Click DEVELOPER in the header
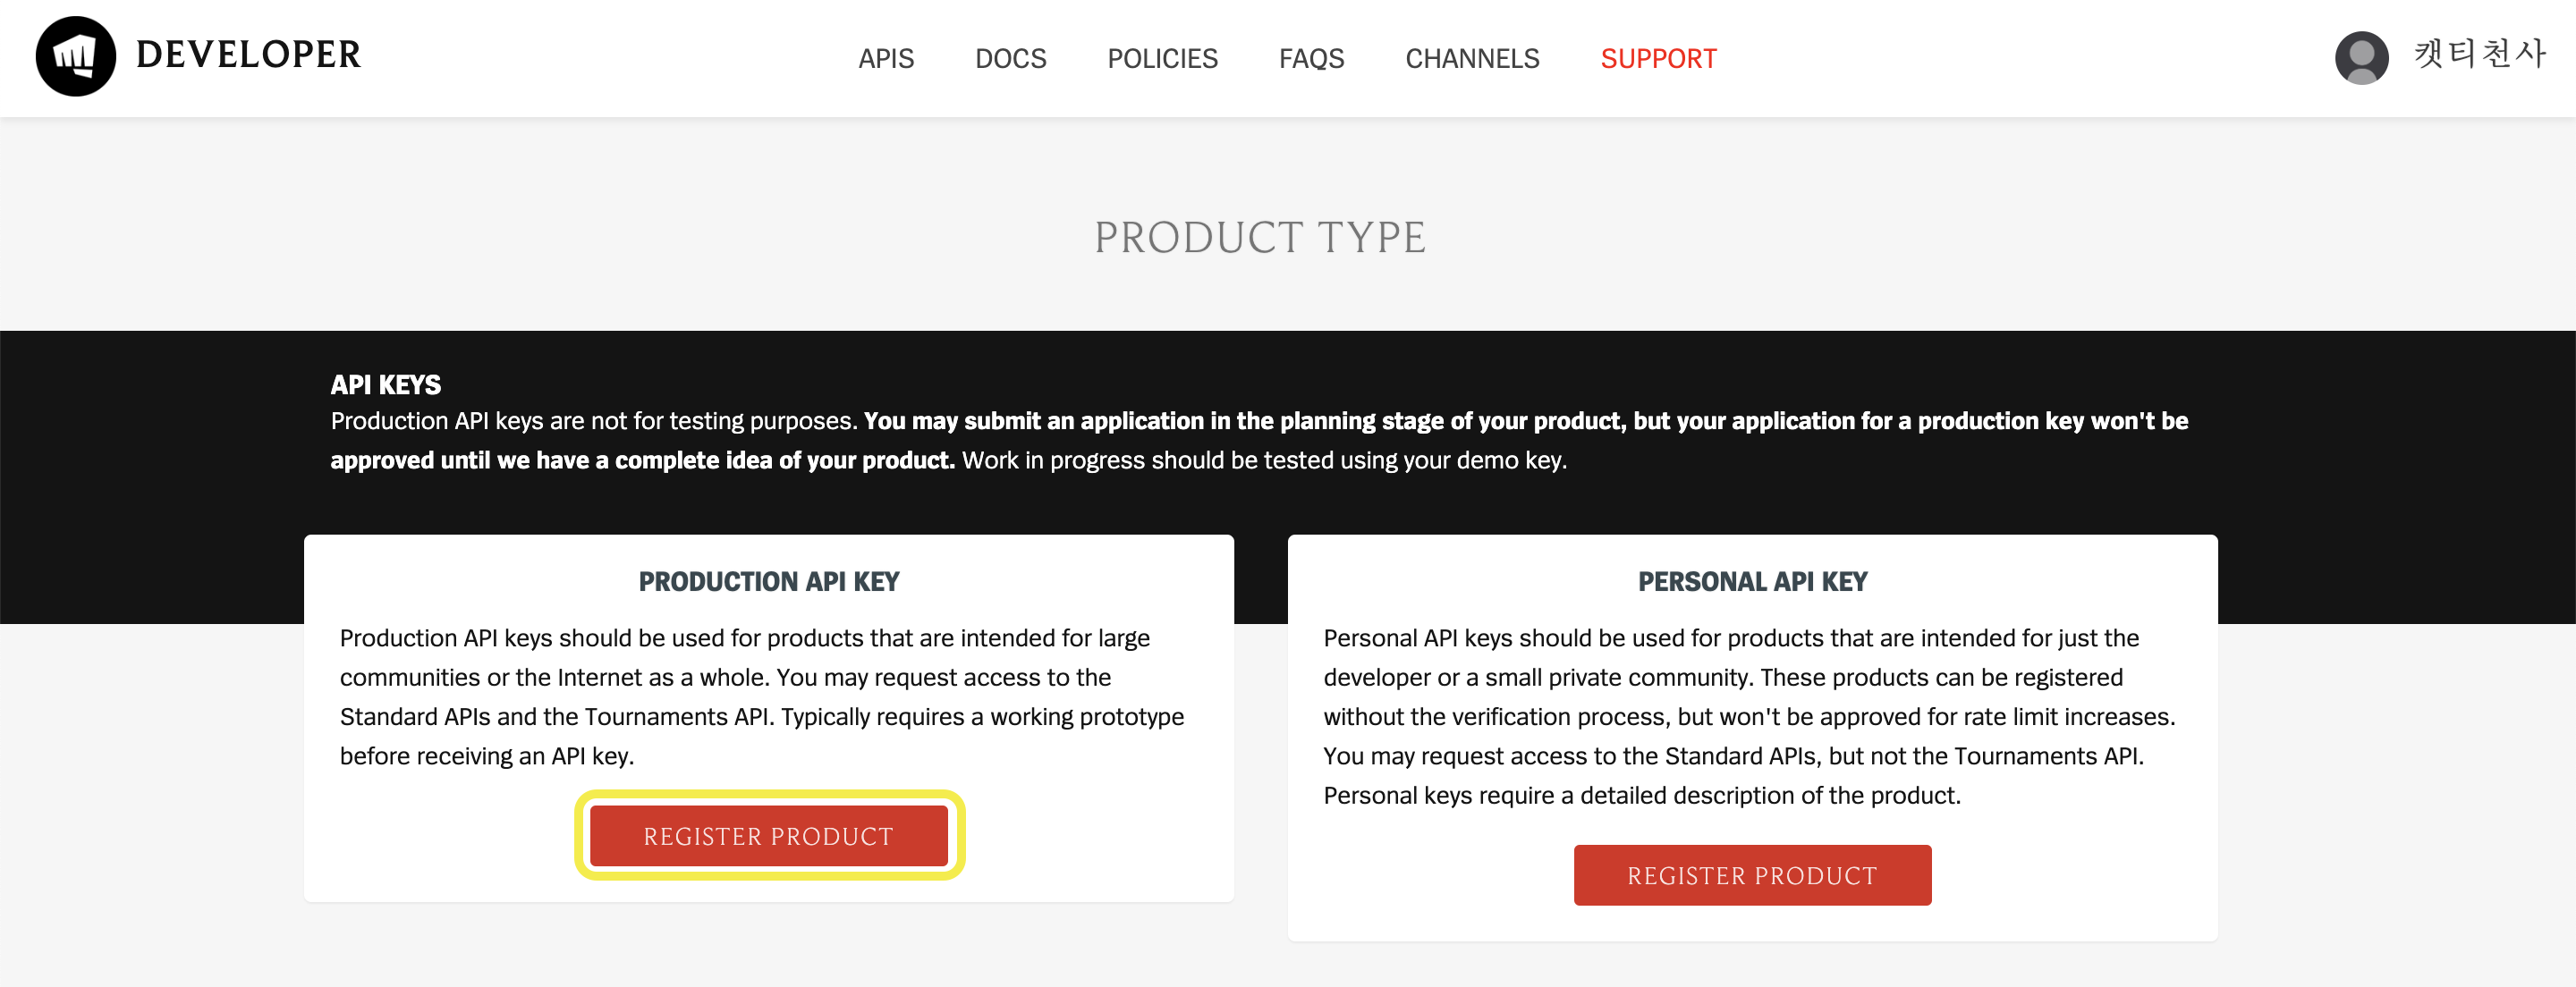Viewport: 2576px width, 987px height. point(248,56)
